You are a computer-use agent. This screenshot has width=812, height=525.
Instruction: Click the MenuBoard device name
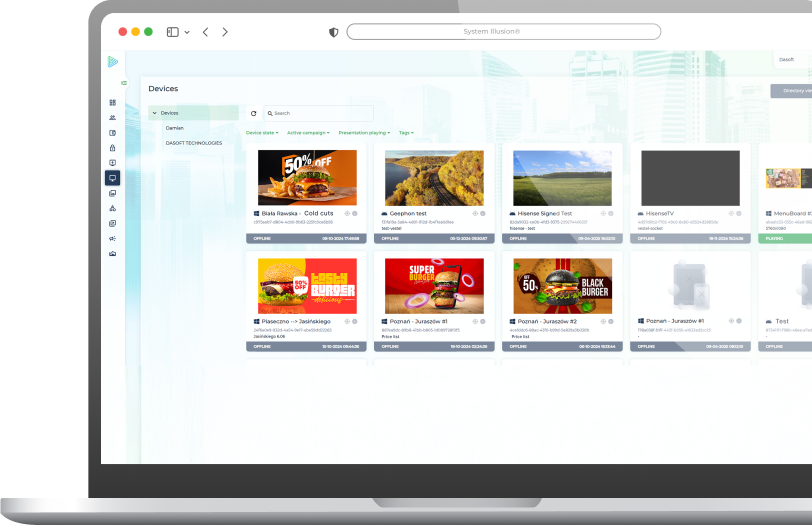click(x=792, y=213)
